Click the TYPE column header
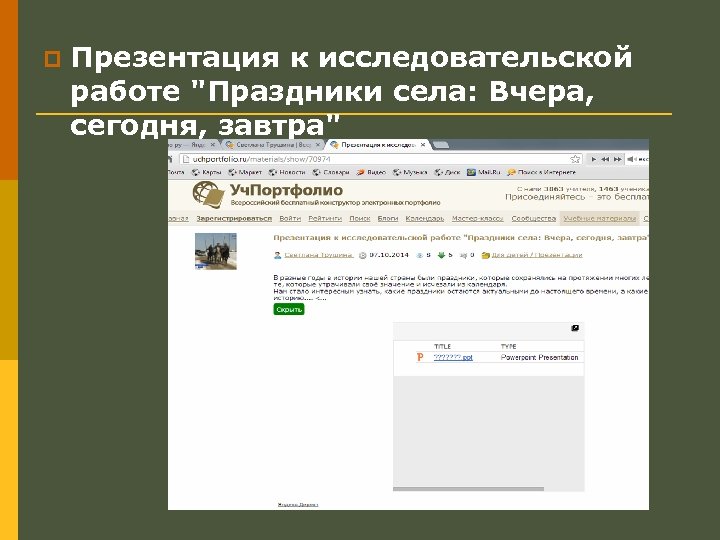 coord(508,346)
